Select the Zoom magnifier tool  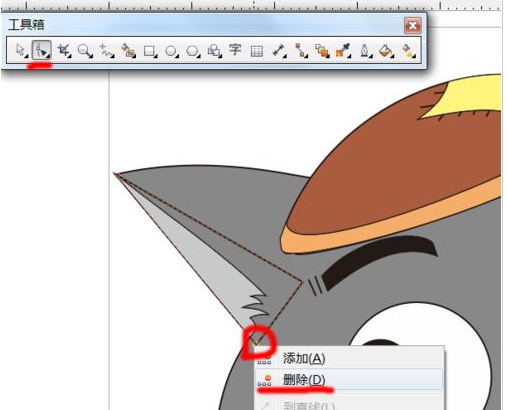coord(85,51)
